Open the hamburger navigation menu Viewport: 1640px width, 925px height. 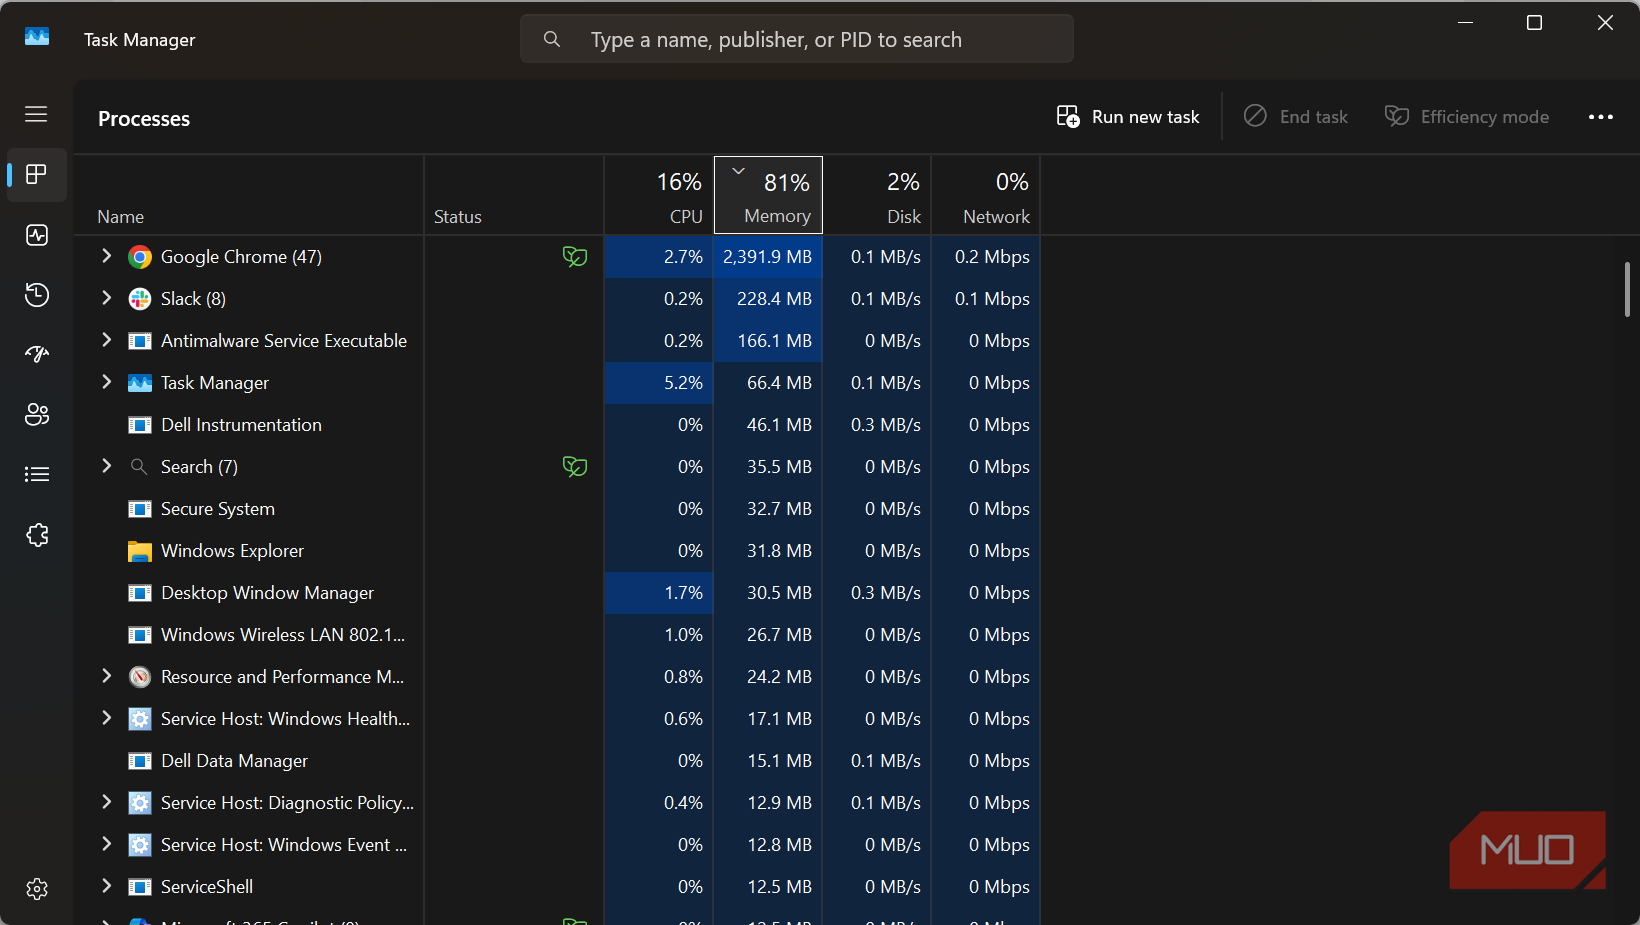click(36, 114)
